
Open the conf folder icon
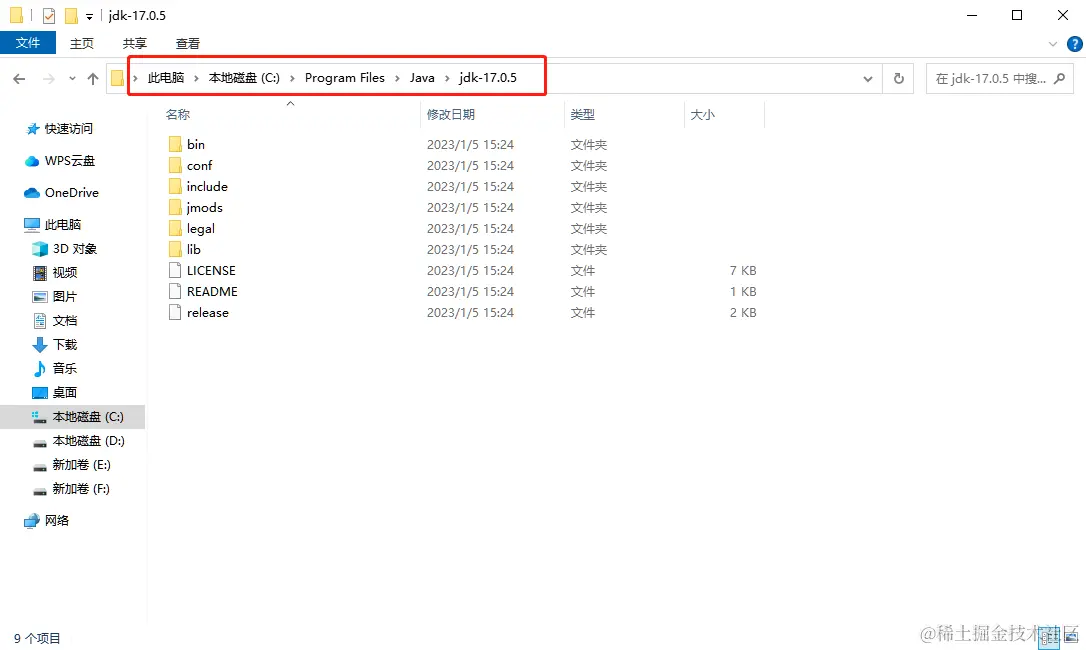tap(175, 165)
